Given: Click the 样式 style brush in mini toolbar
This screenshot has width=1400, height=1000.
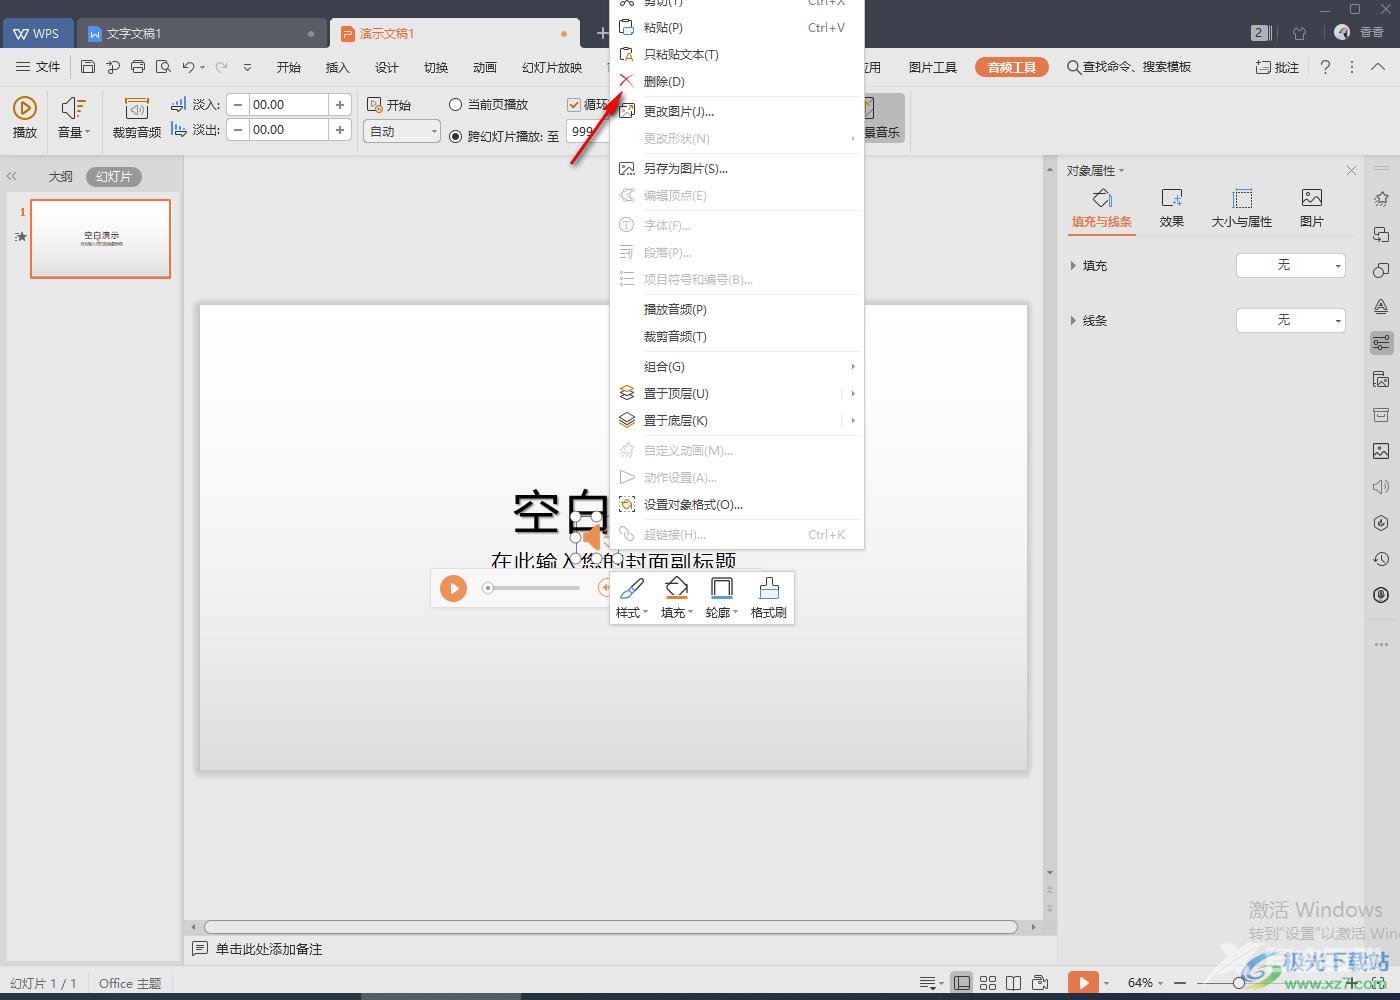Looking at the screenshot, I should click(x=632, y=598).
